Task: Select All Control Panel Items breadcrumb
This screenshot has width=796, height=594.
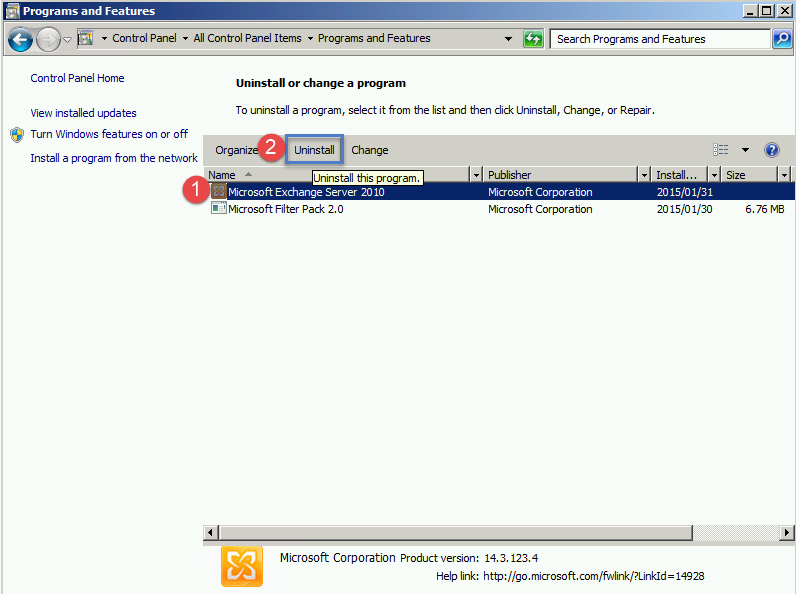Action: pos(247,38)
